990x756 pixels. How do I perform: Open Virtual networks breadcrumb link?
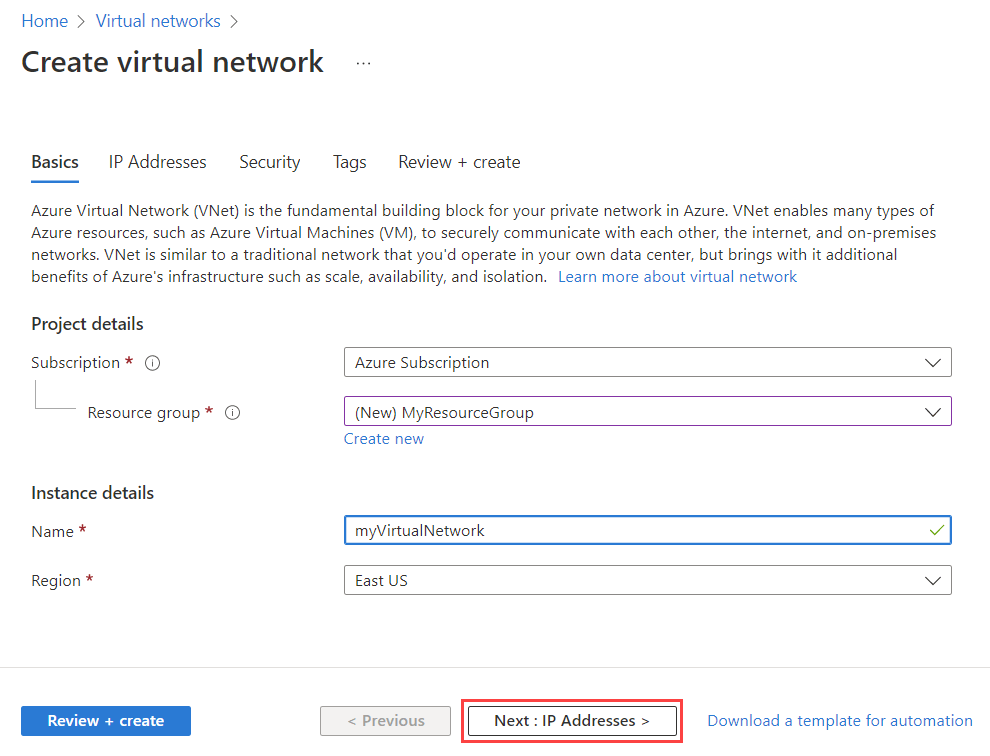click(157, 20)
